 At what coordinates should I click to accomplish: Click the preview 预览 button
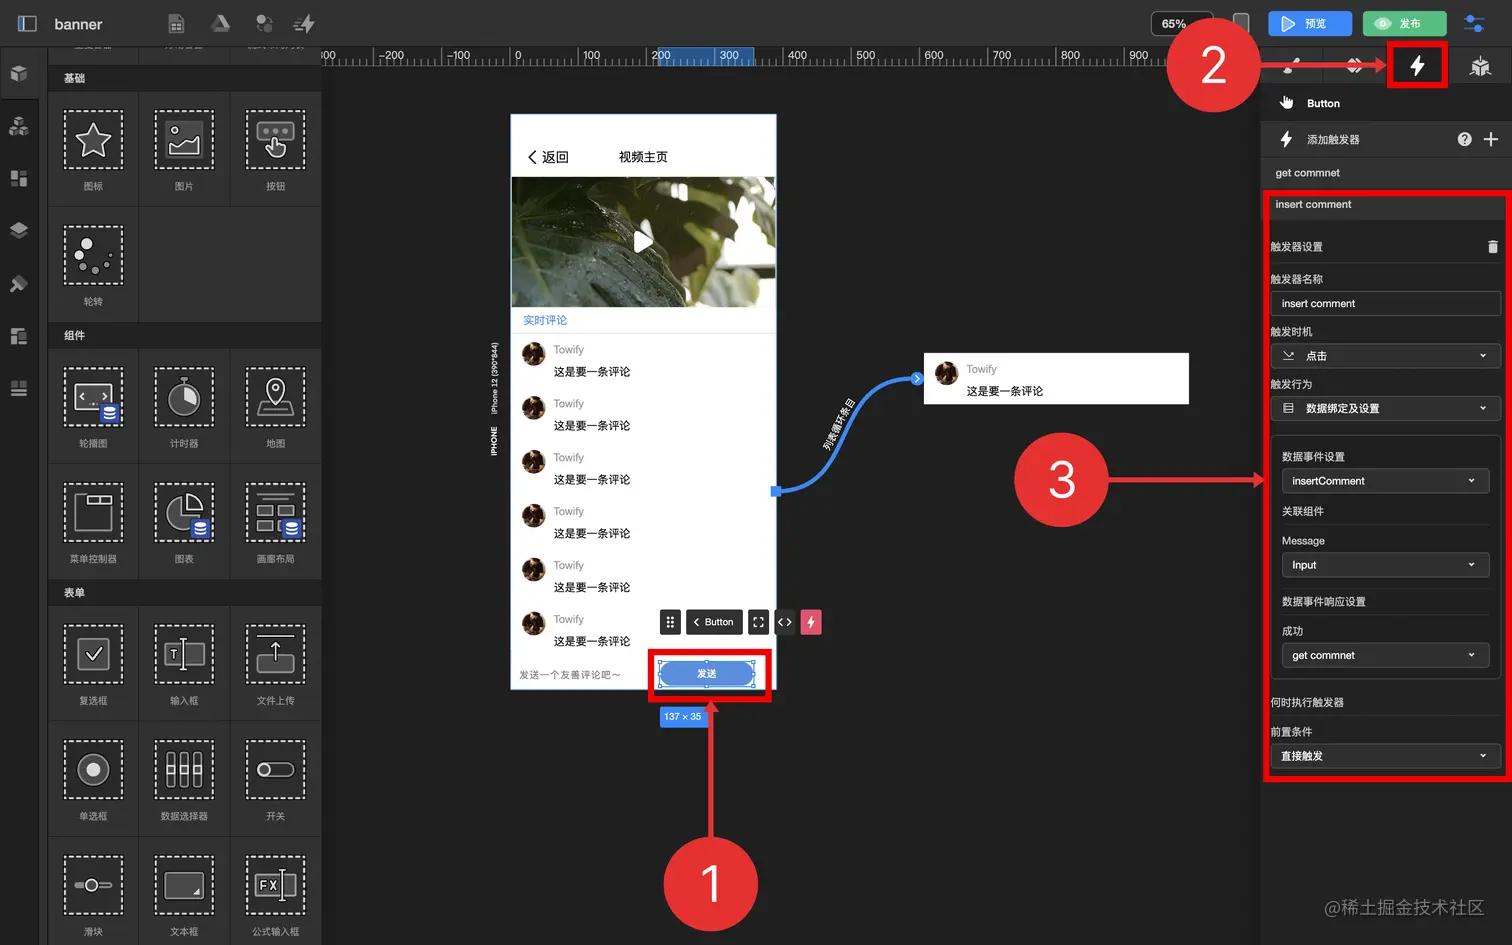point(1310,24)
